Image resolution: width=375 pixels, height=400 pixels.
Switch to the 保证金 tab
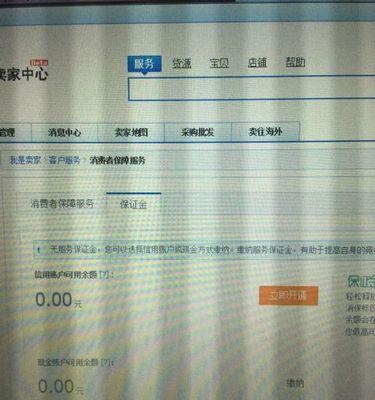pos(133,204)
